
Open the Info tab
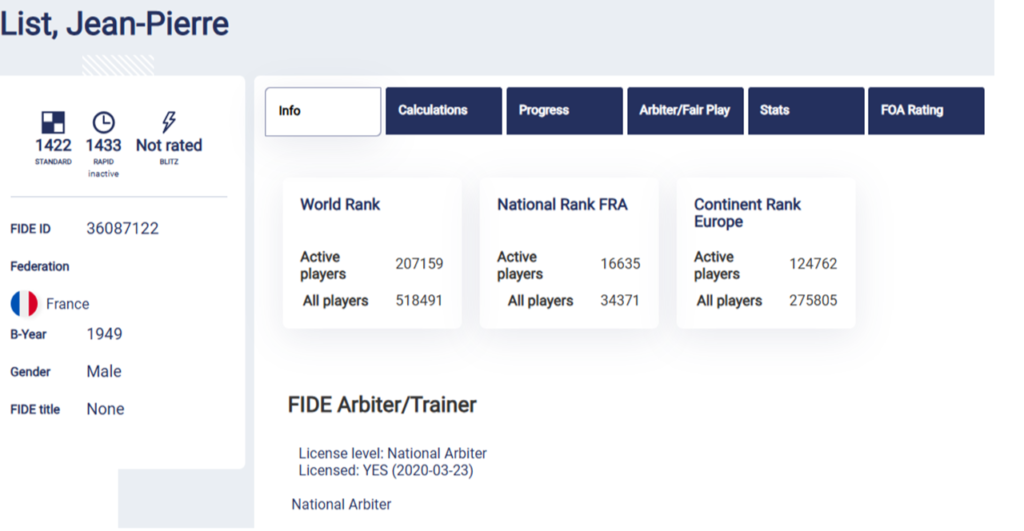pos(323,111)
